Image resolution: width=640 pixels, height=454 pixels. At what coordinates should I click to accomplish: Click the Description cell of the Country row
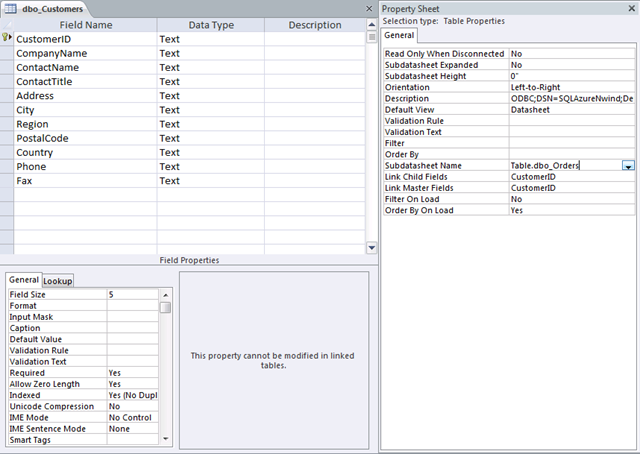tap(315, 152)
